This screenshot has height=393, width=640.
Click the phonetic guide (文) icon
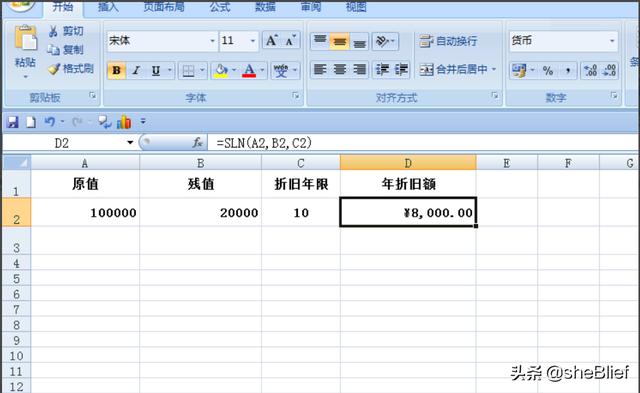point(281,71)
